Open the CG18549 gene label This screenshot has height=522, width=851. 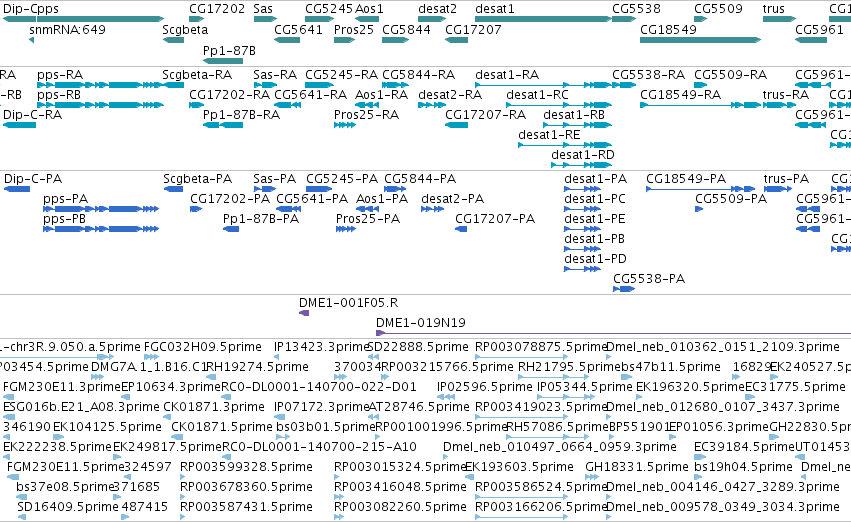point(669,30)
